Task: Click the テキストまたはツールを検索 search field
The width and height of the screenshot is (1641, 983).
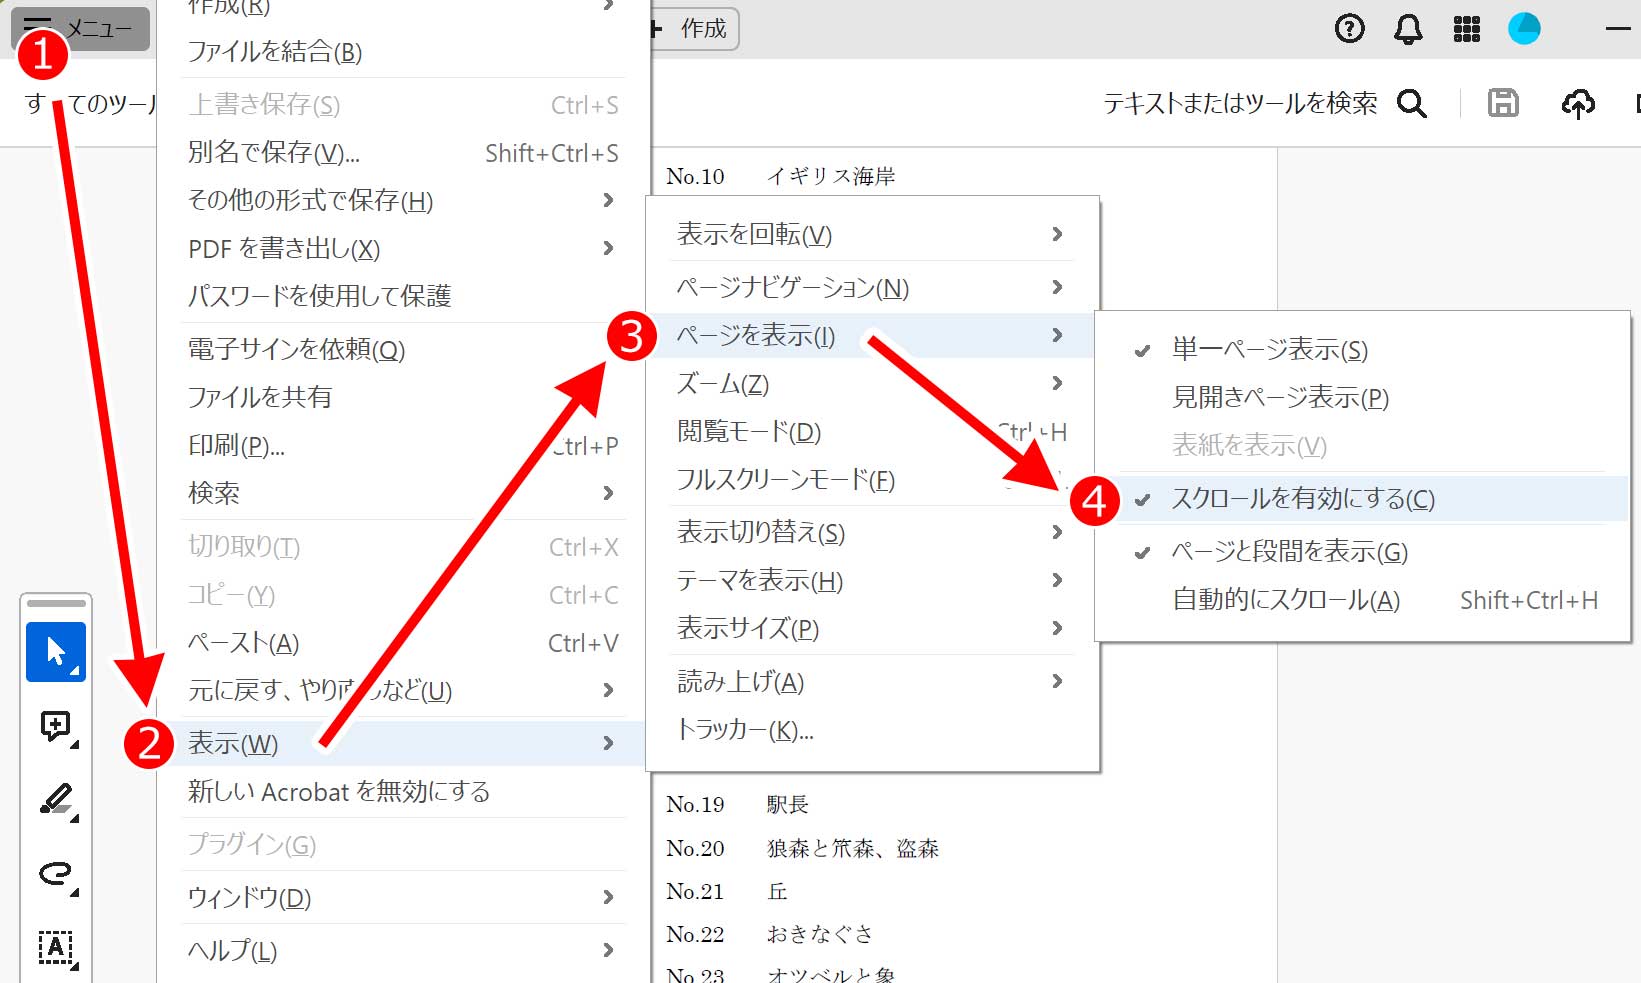Action: coord(1240,103)
